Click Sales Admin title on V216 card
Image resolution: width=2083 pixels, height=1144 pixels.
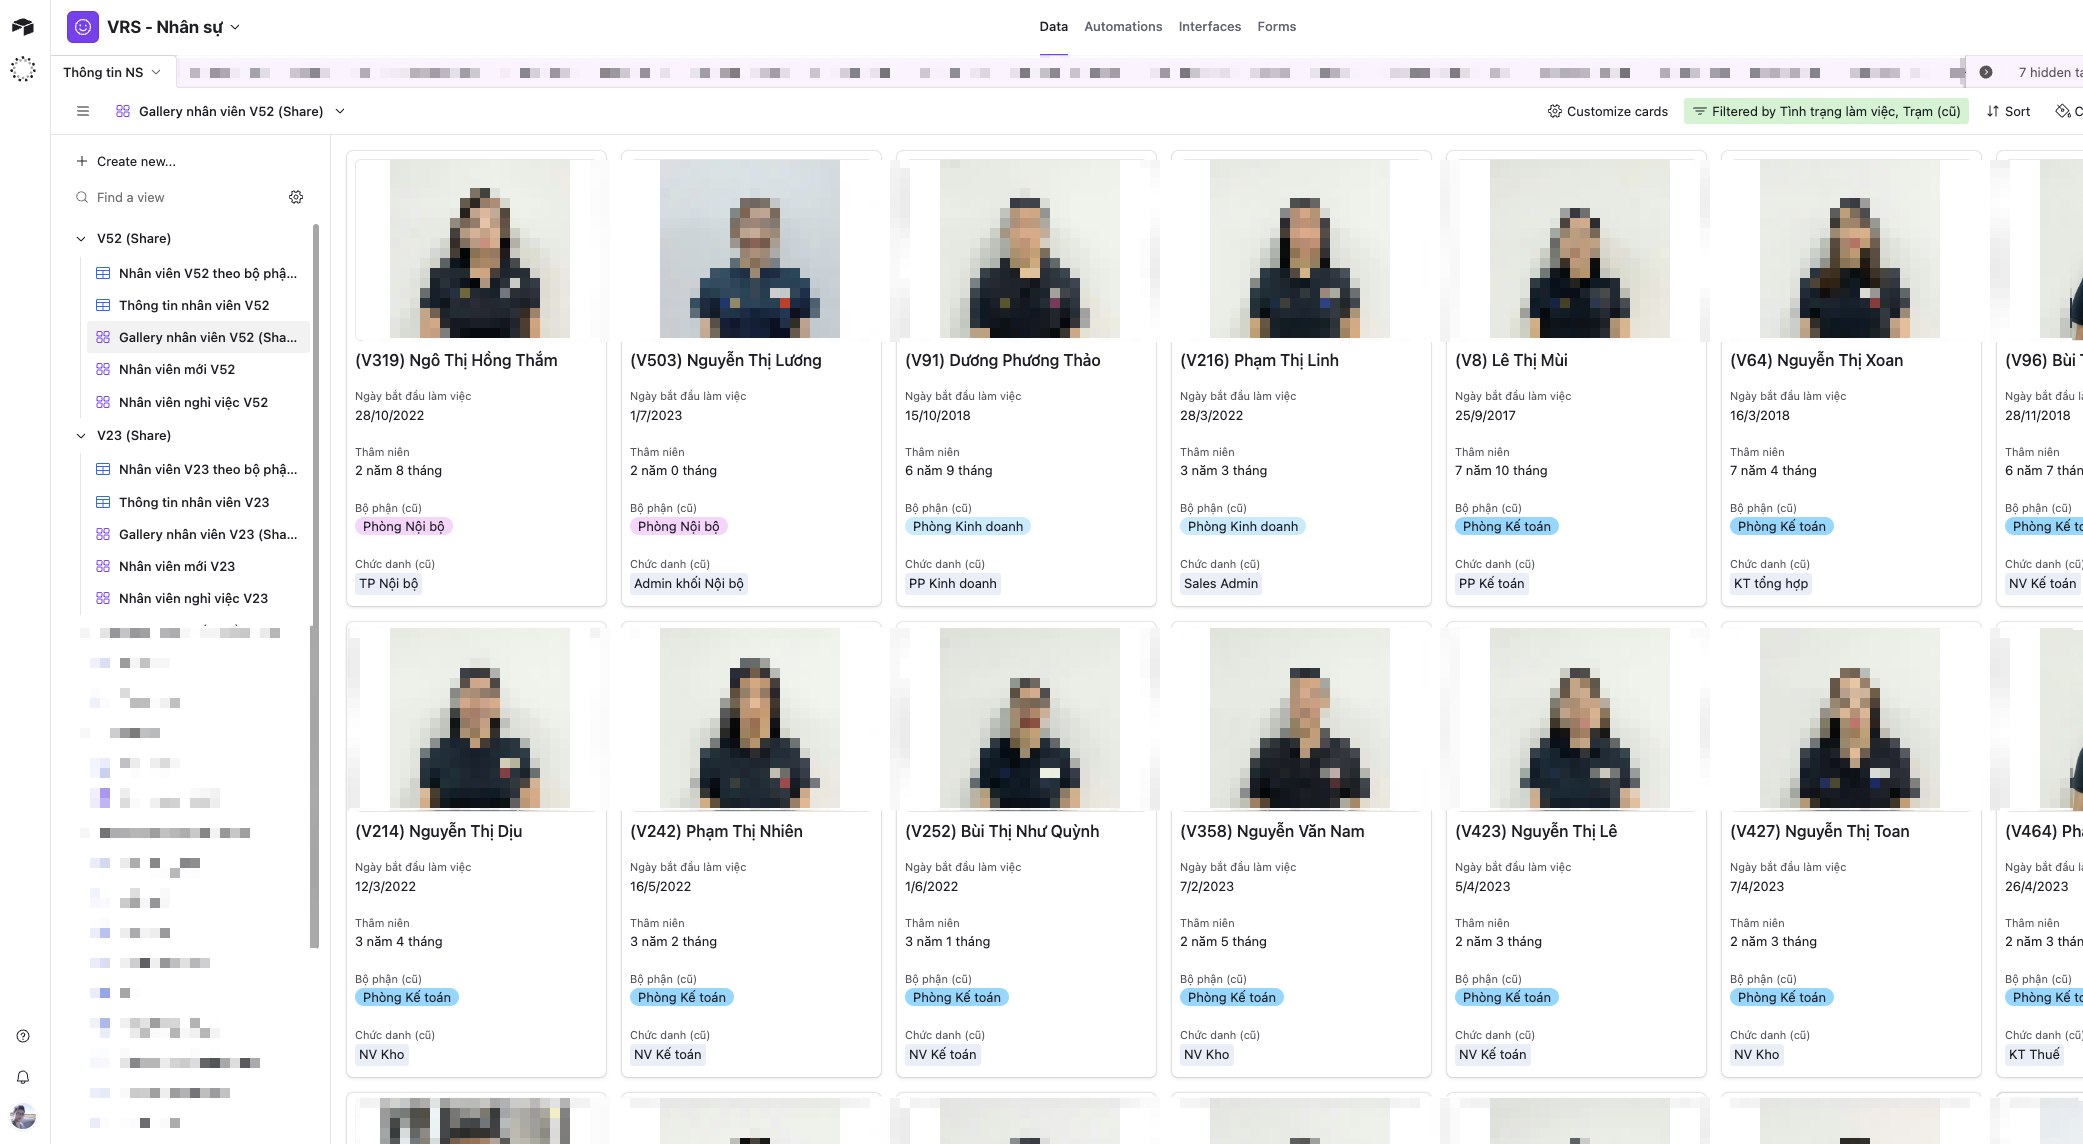pyautogui.click(x=1221, y=583)
